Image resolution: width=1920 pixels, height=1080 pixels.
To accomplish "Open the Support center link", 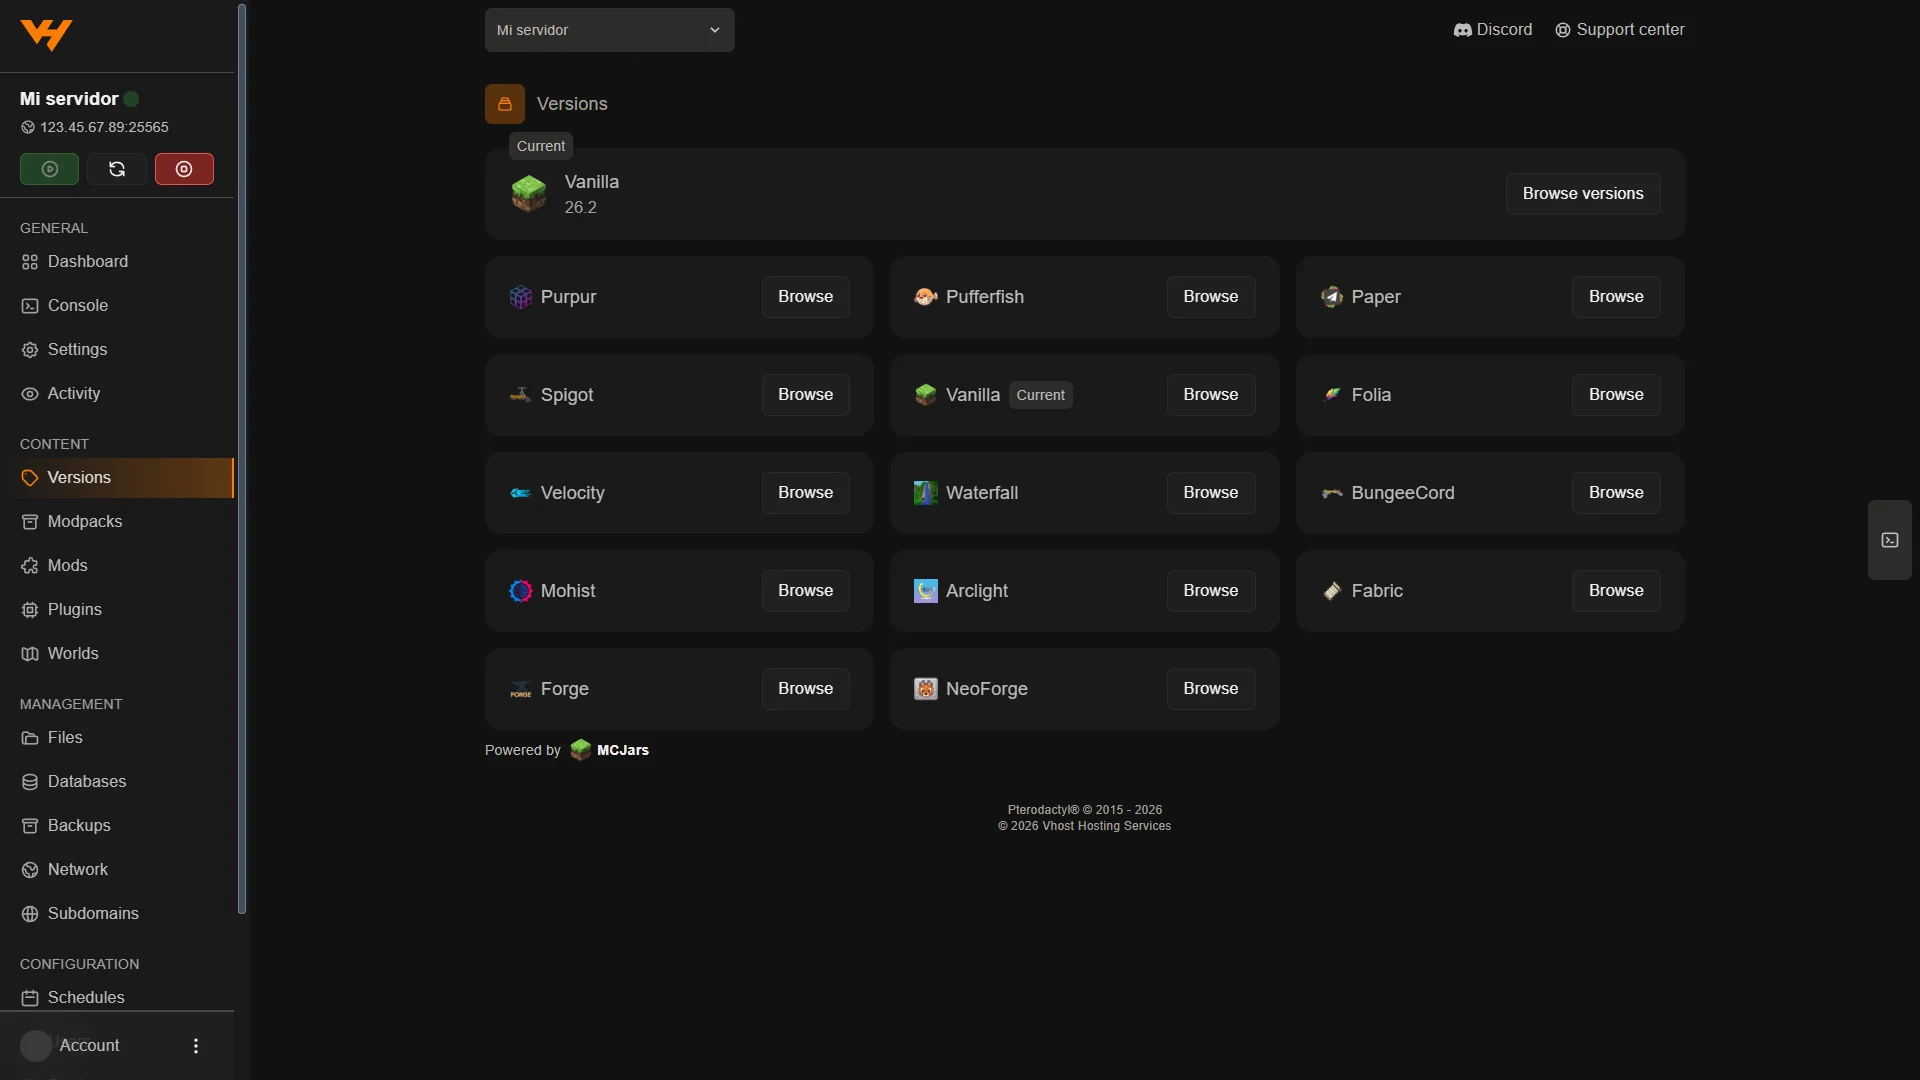I will (1620, 30).
